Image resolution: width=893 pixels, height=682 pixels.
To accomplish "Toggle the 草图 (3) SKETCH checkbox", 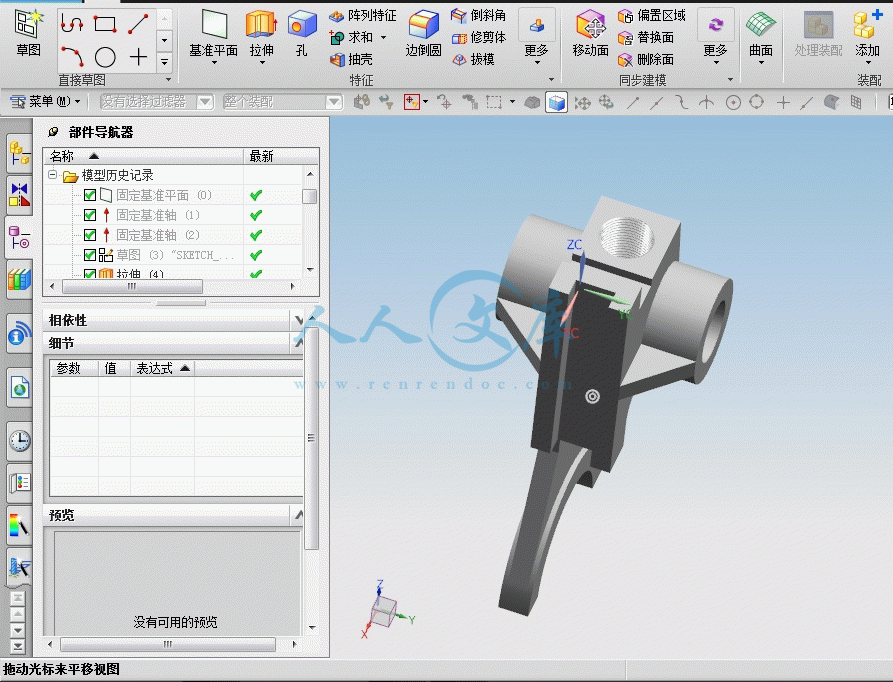I will [x=89, y=255].
